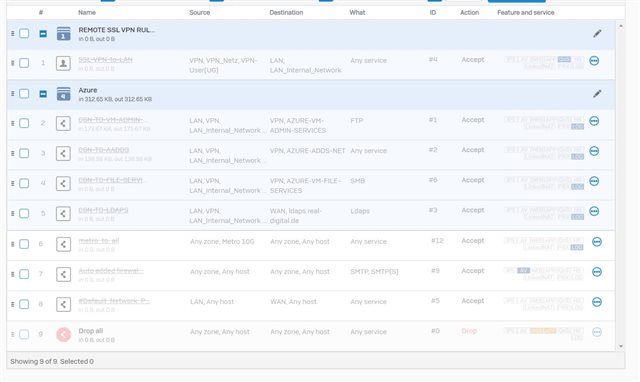
Task: Check the box for rule number 2
Action: [24, 123]
